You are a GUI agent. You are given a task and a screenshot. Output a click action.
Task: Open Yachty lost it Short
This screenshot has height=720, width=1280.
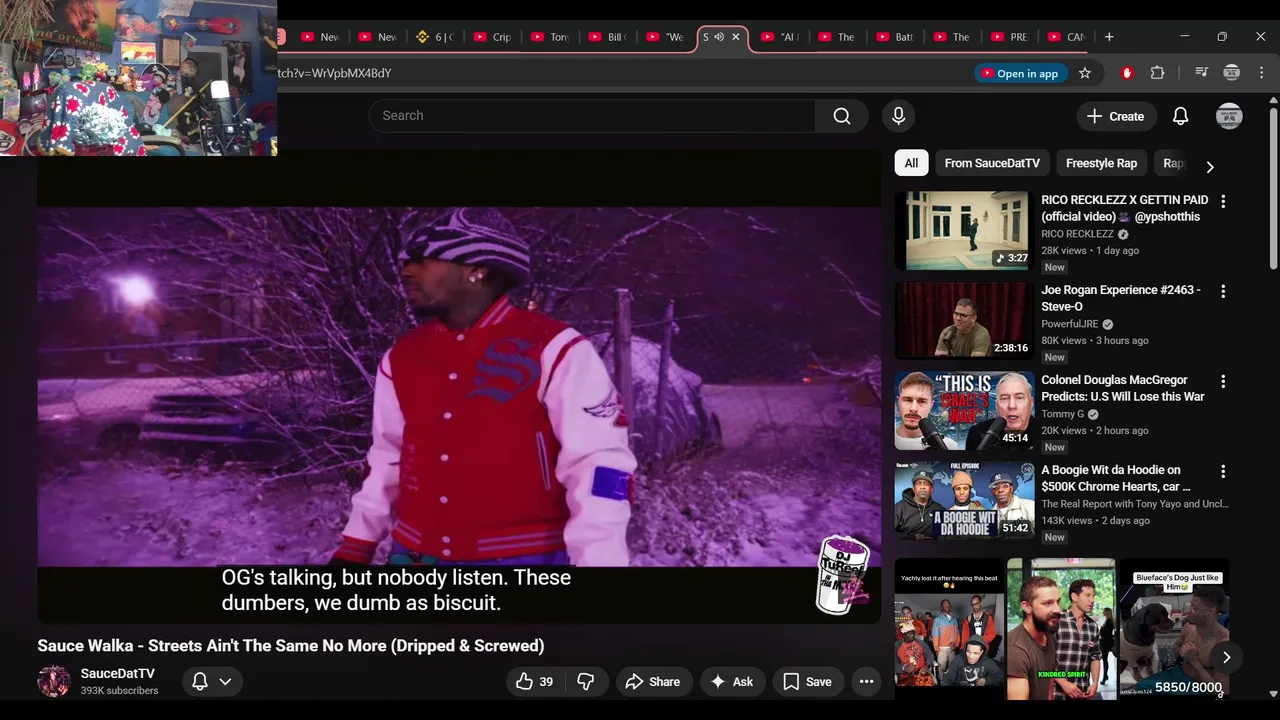949,628
